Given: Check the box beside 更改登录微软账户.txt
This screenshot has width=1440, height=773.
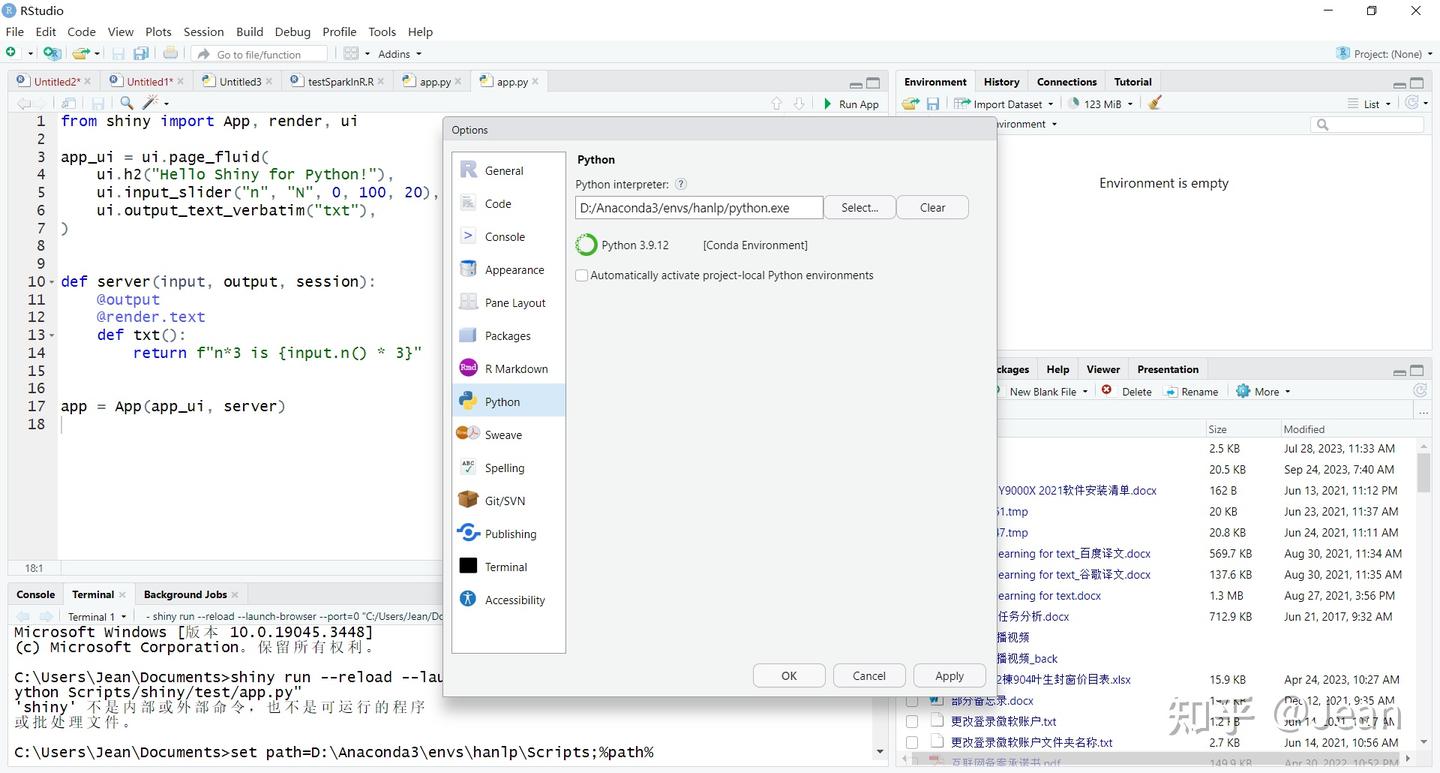Looking at the screenshot, I should click(911, 721).
